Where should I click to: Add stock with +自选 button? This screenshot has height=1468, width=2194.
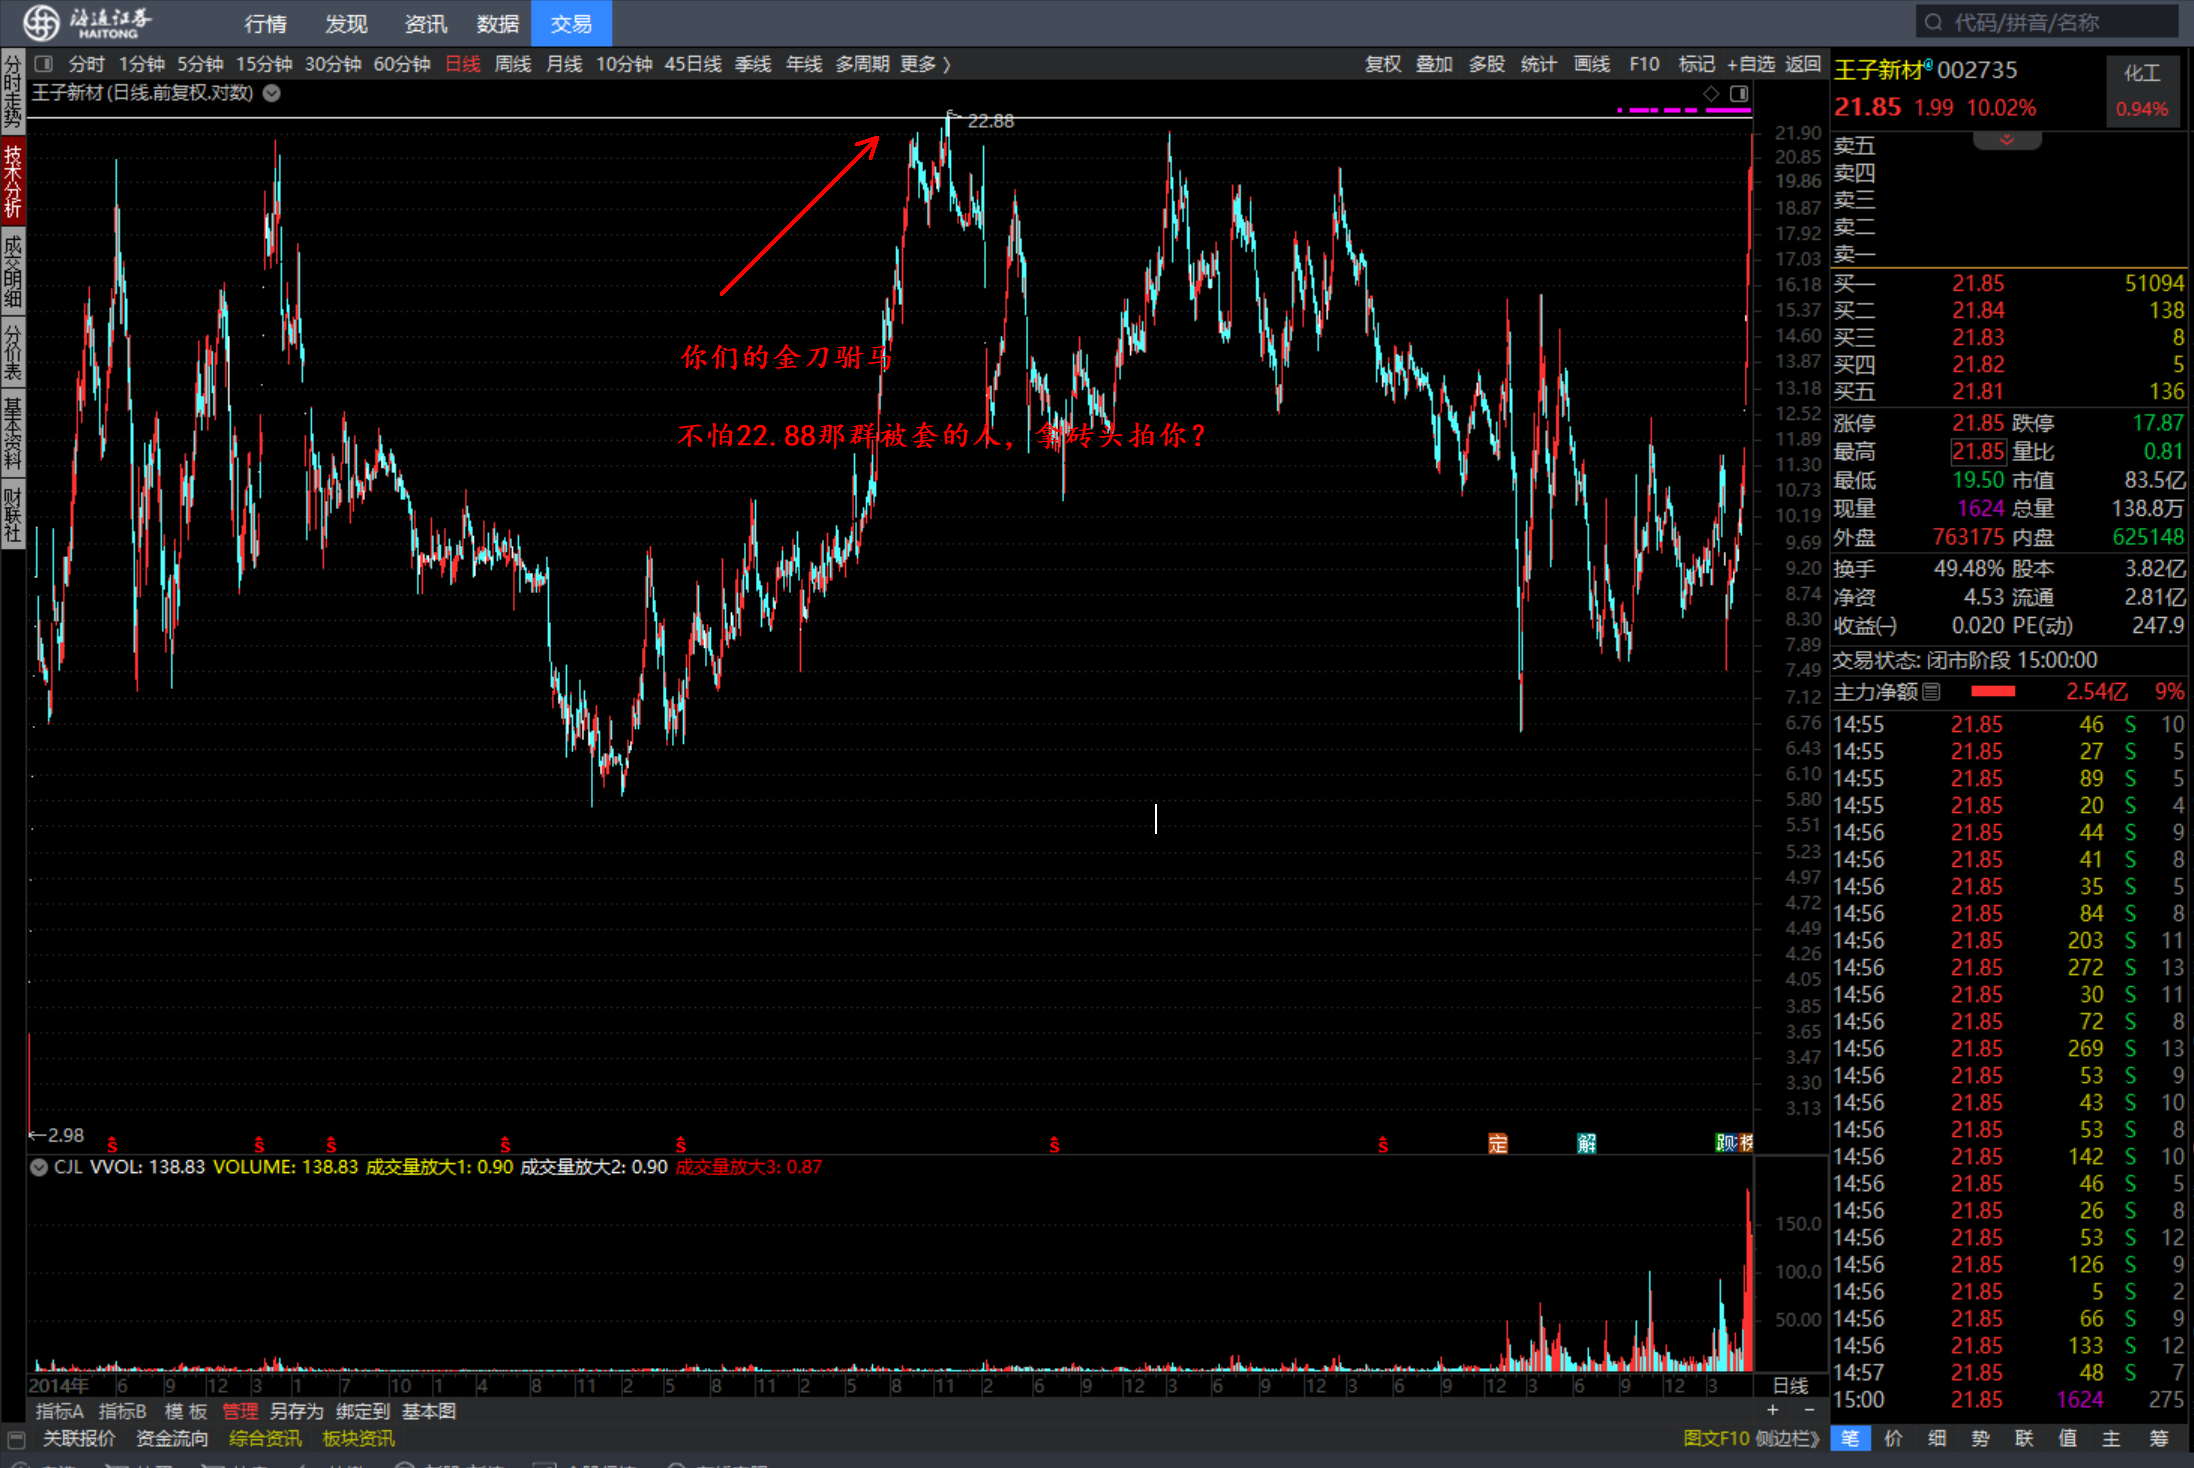pyautogui.click(x=1750, y=64)
